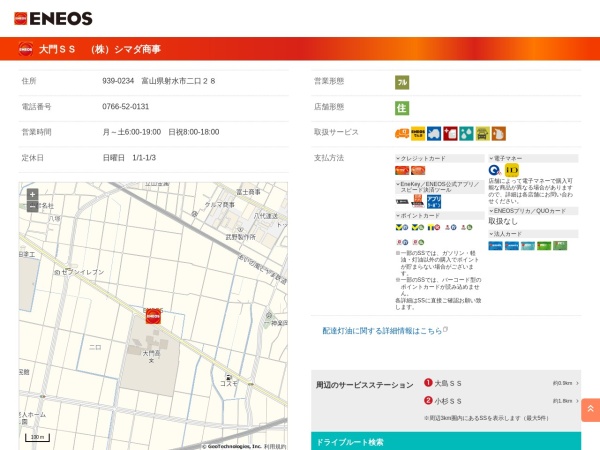Click the first blue corporate card icon

(x=496, y=246)
